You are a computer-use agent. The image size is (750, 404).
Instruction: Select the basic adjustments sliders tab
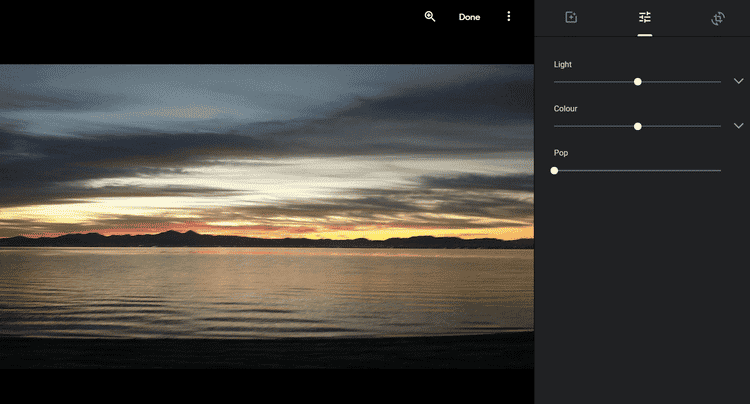645,18
